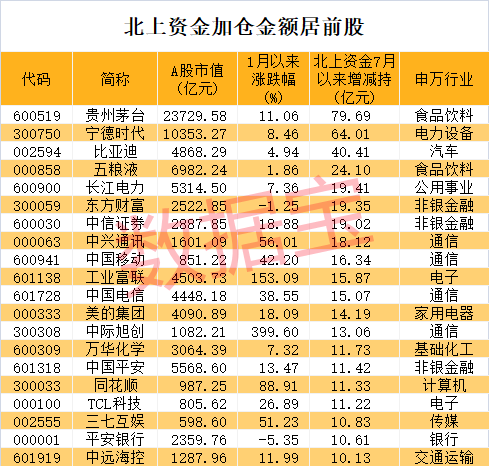Click the 中远海控 name cell

[115, 457]
